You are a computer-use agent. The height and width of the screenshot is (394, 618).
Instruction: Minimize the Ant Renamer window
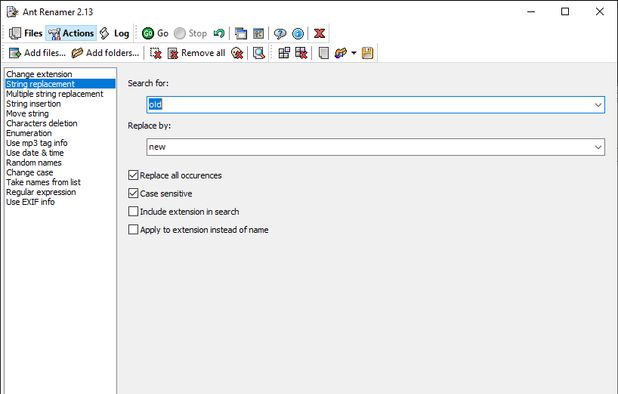[x=531, y=12]
